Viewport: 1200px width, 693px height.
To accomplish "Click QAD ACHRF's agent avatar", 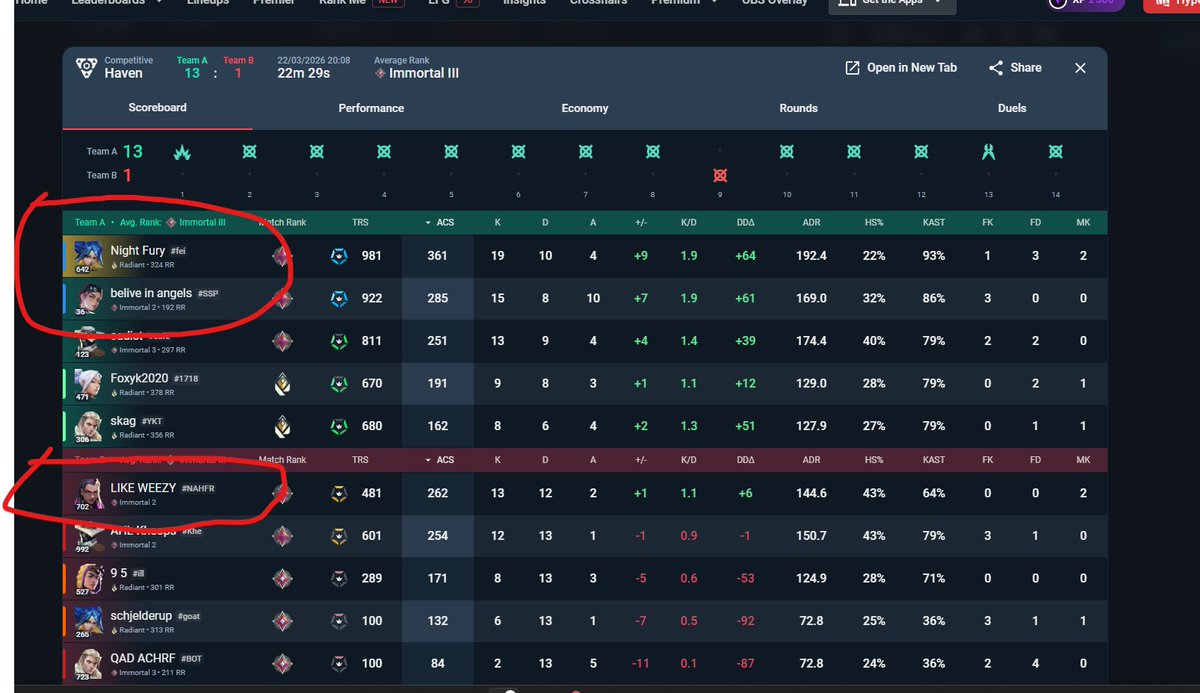I will (x=88, y=662).
